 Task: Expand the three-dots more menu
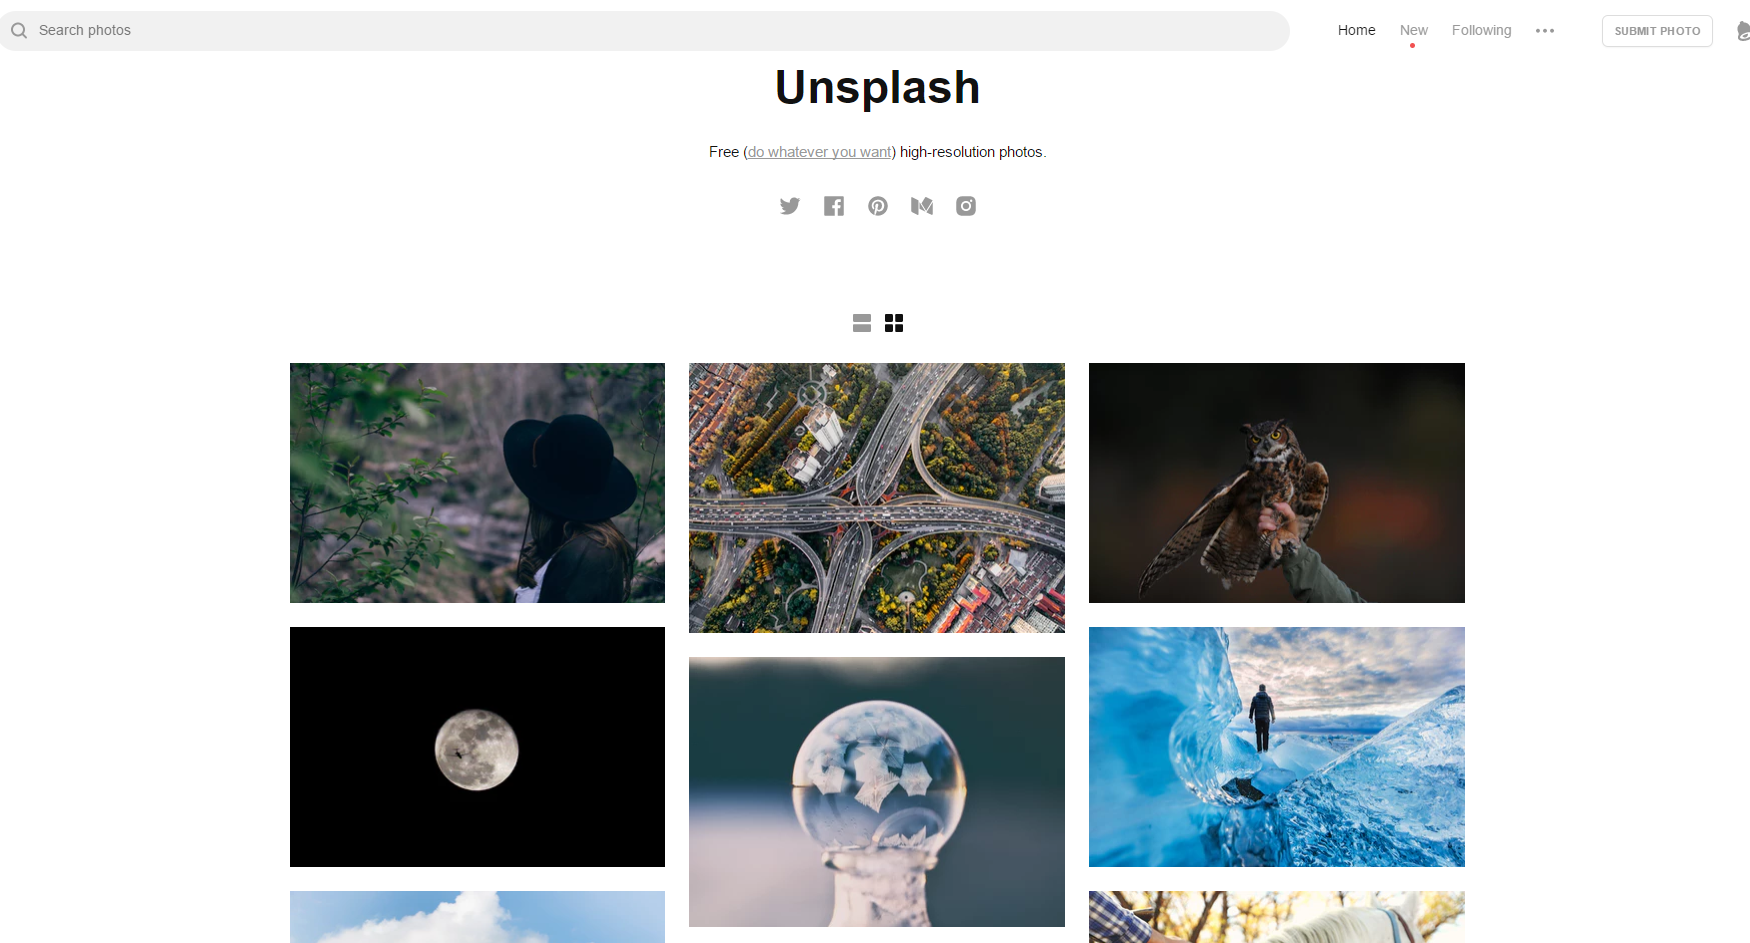coord(1545,31)
